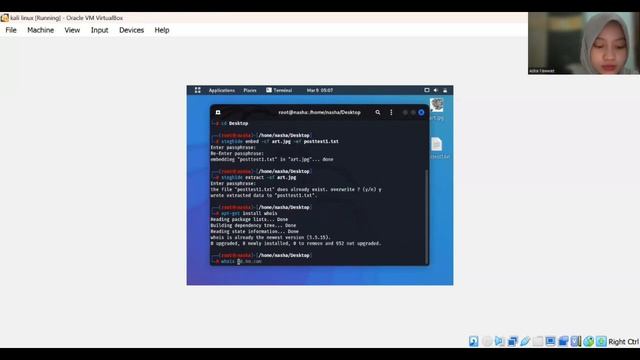The width and height of the screenshot is (640, 360).
Task: Open the VirtualBox File menu
Action: point(11,30)
